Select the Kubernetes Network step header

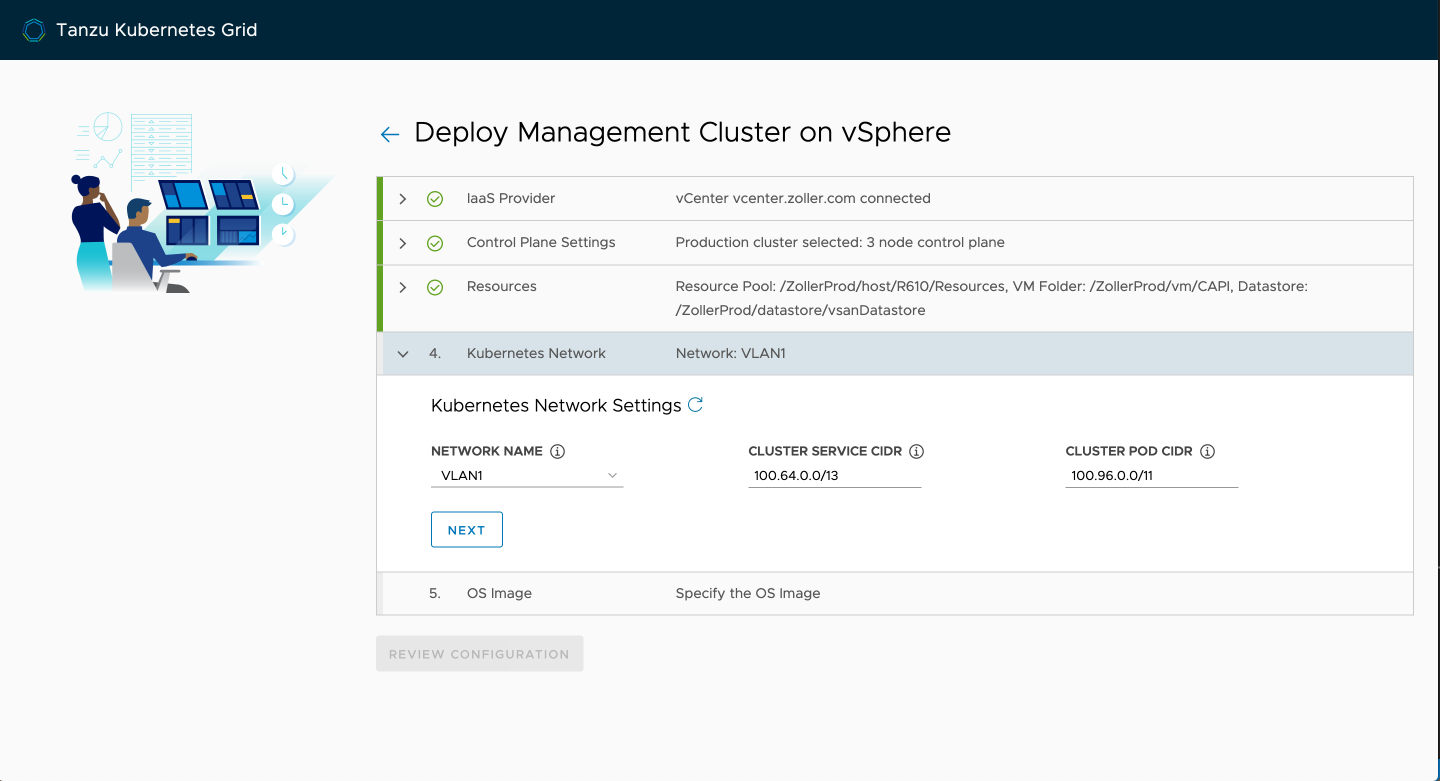click(x=536, y=353)
